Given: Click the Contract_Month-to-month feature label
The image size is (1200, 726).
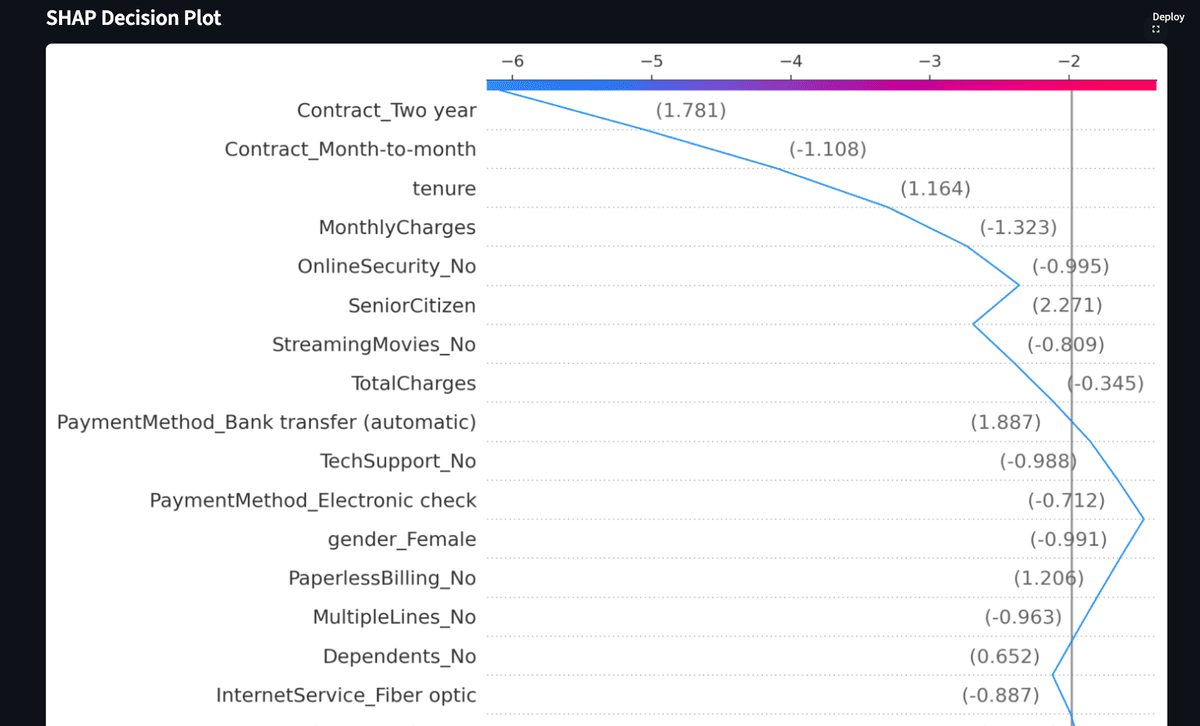Looking at the screenshot, I should pyautogui.click(x=350, y=150).
